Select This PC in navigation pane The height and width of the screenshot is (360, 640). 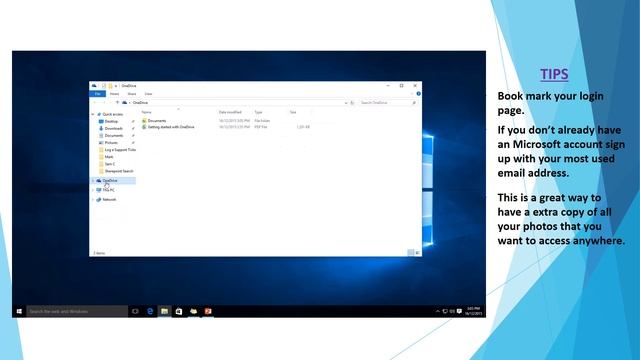tap(108, 190)
